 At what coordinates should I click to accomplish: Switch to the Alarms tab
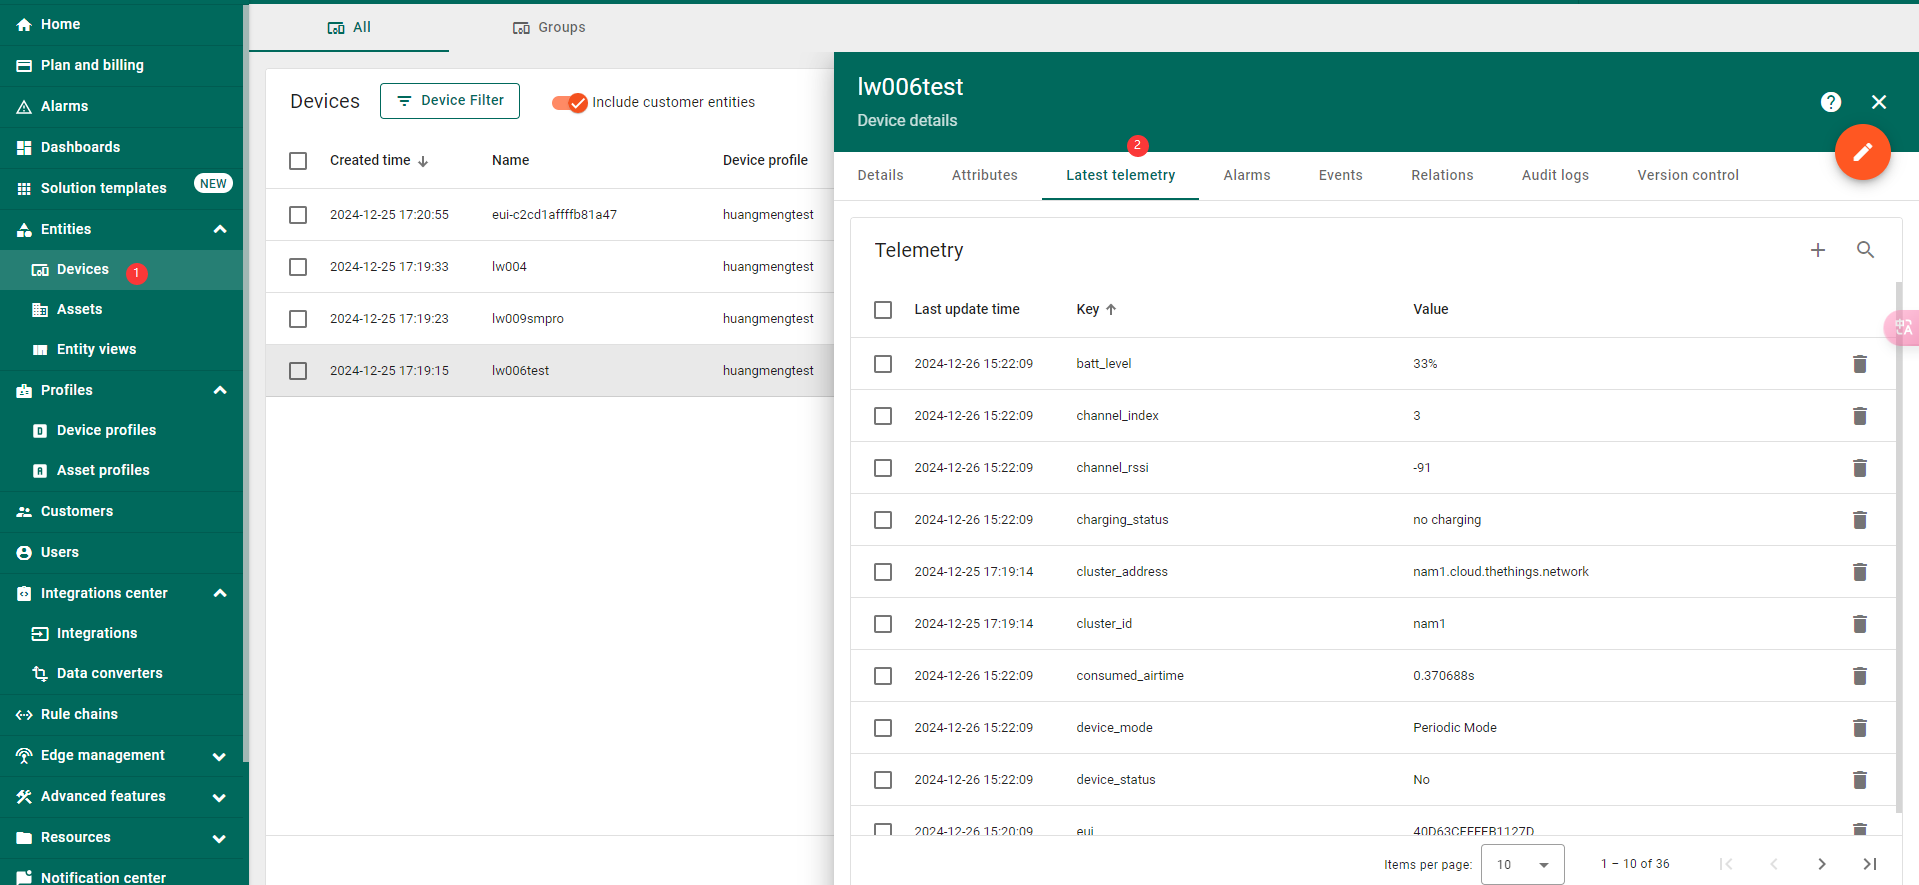(x=1247, y=175)
